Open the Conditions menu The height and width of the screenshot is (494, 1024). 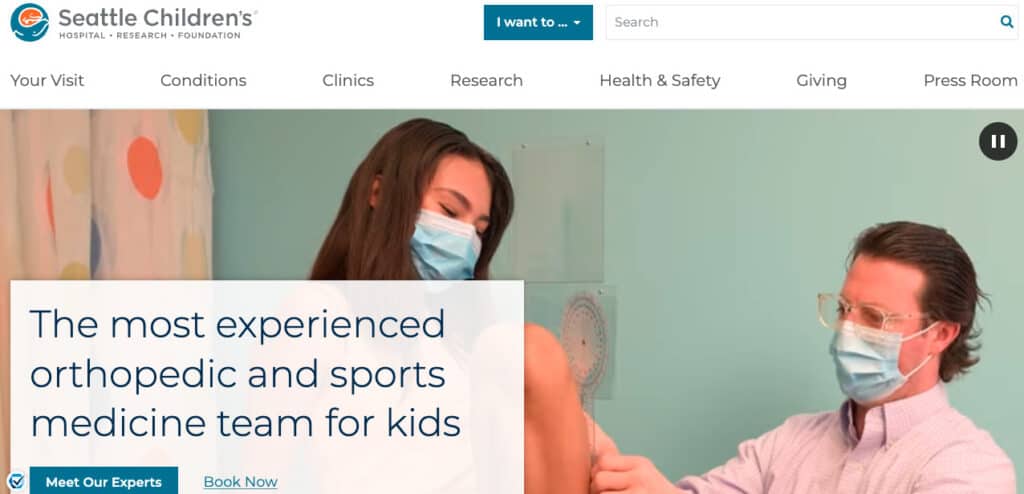click(x=203, y=80)
